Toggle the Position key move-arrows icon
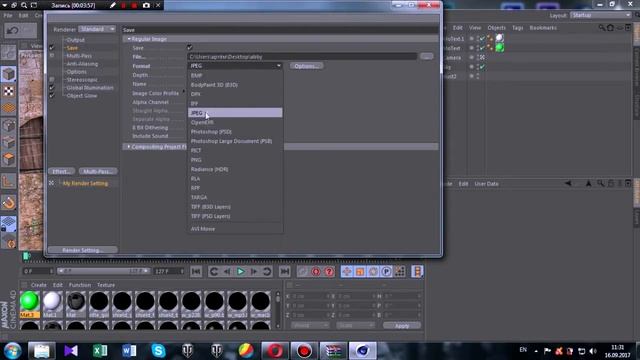The image size is (640, 360). (x=347, y=271)
